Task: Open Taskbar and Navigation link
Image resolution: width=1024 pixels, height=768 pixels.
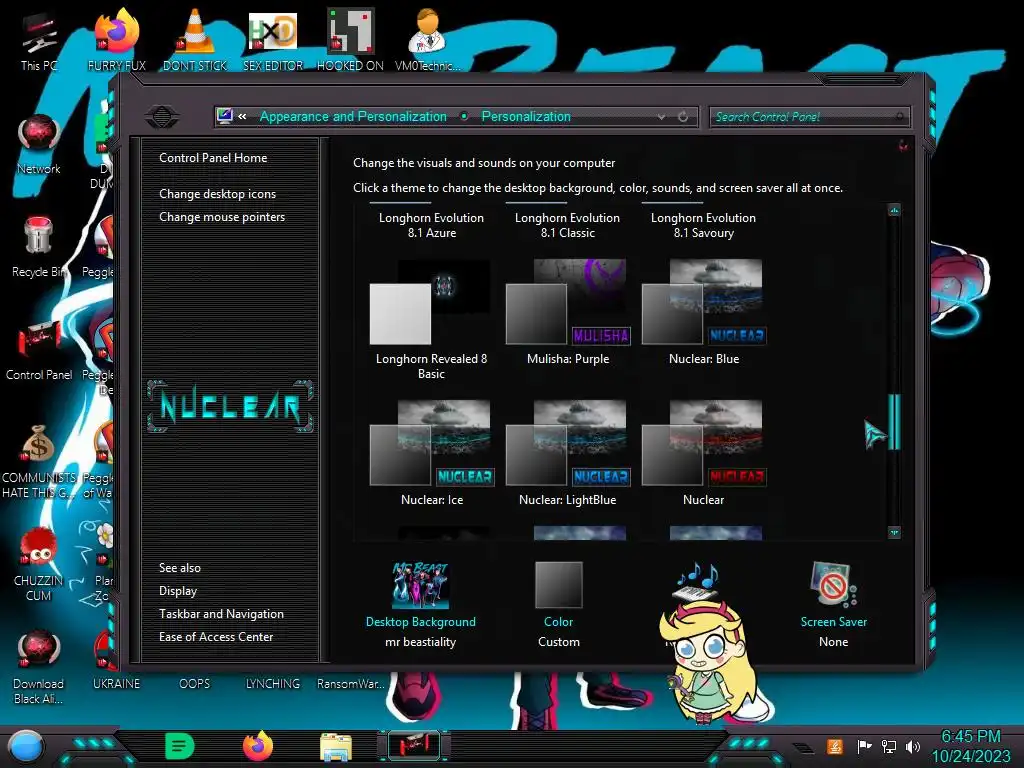Action: point(221,614)
